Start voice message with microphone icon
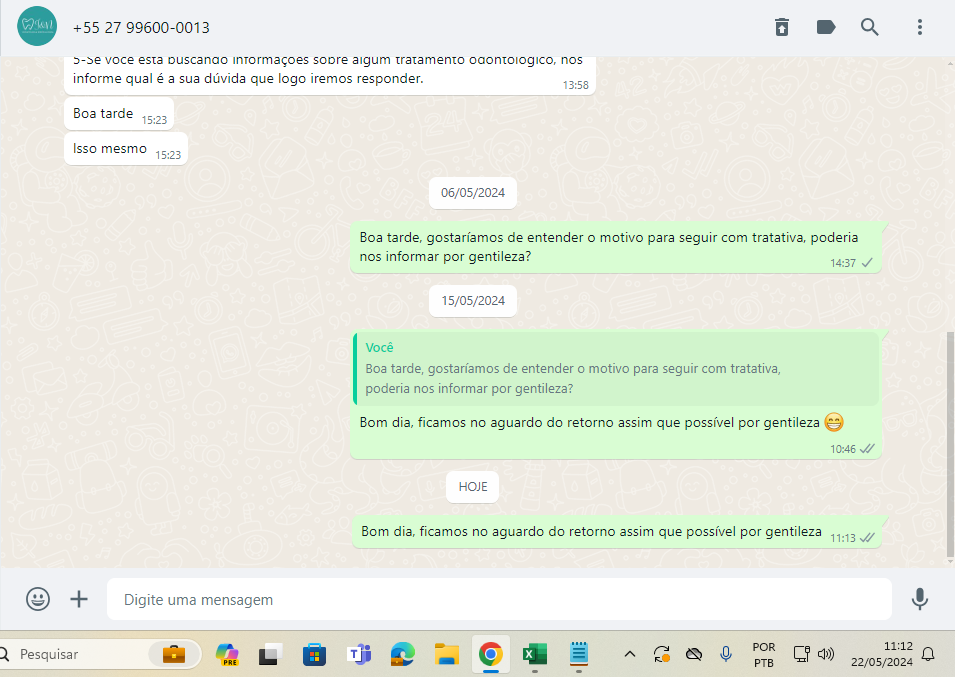 919,599
